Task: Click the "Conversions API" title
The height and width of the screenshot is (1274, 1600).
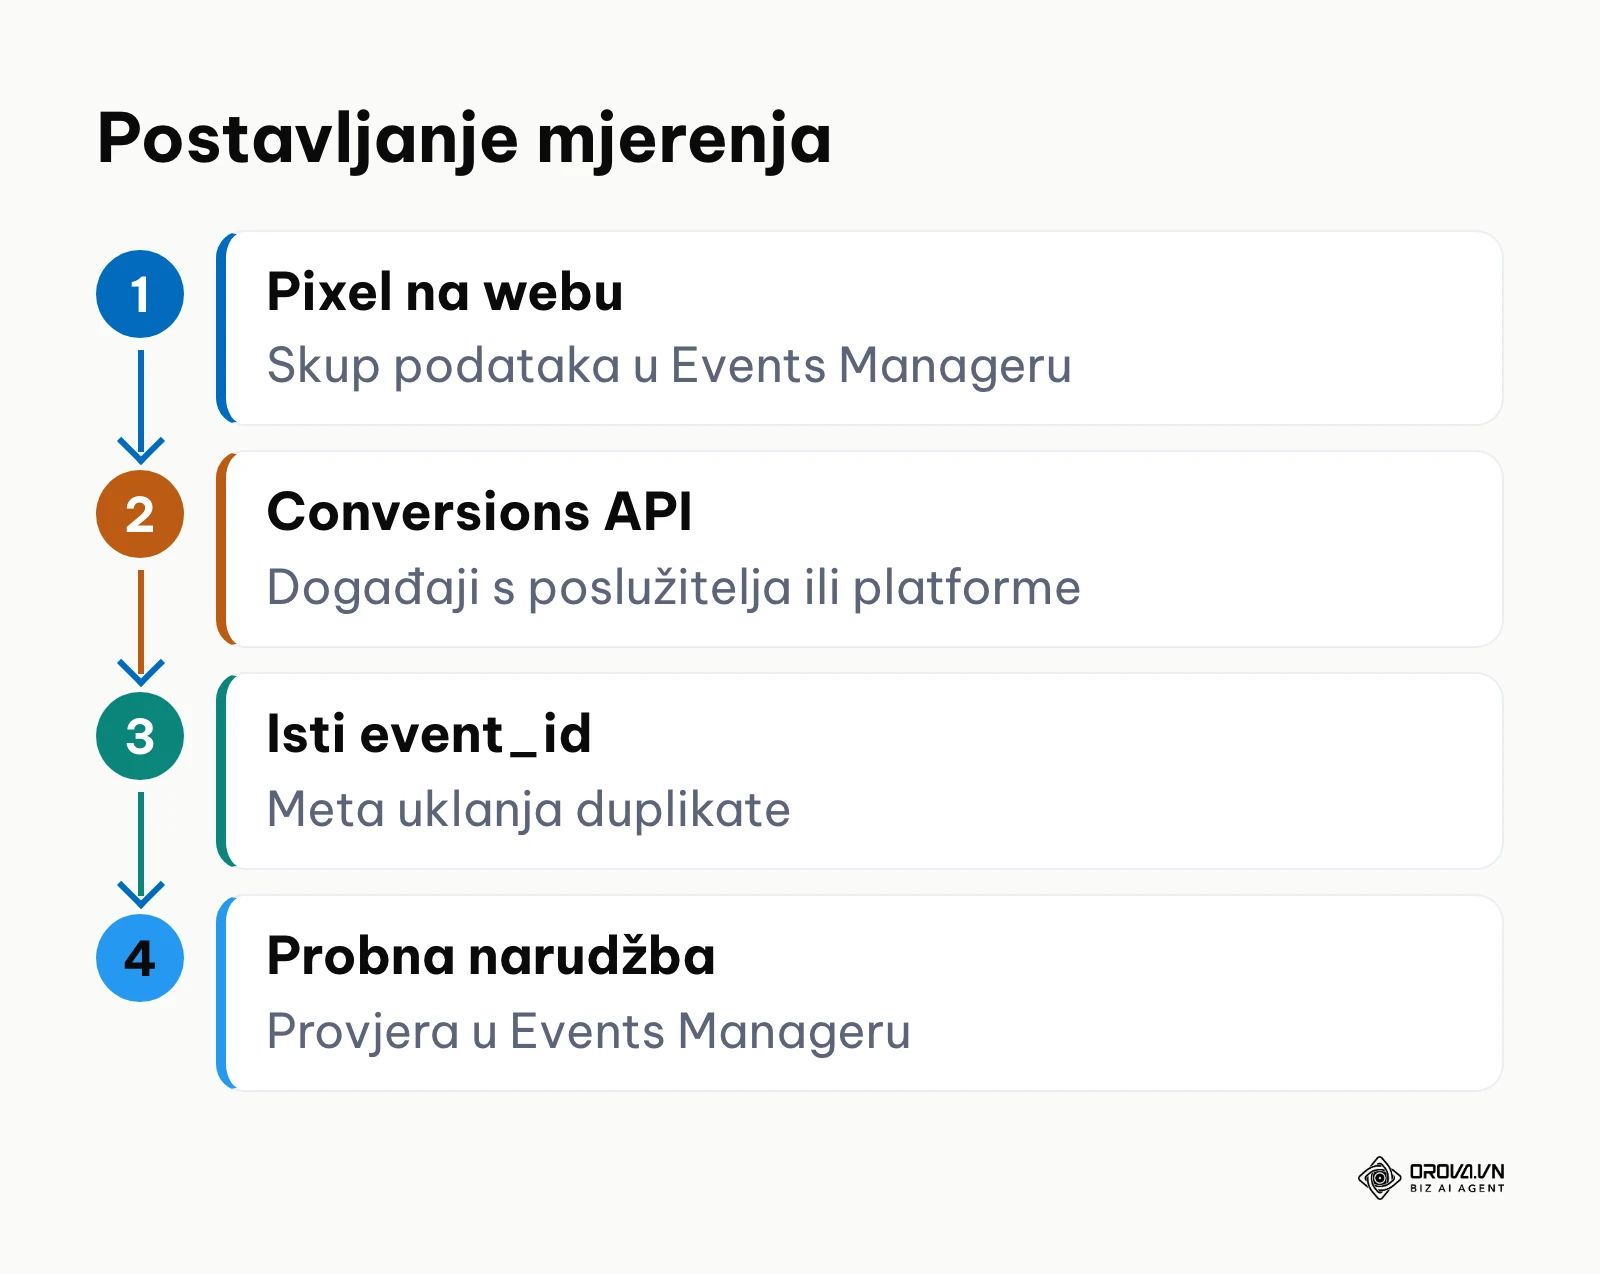Action: click(x=479, y=512)
